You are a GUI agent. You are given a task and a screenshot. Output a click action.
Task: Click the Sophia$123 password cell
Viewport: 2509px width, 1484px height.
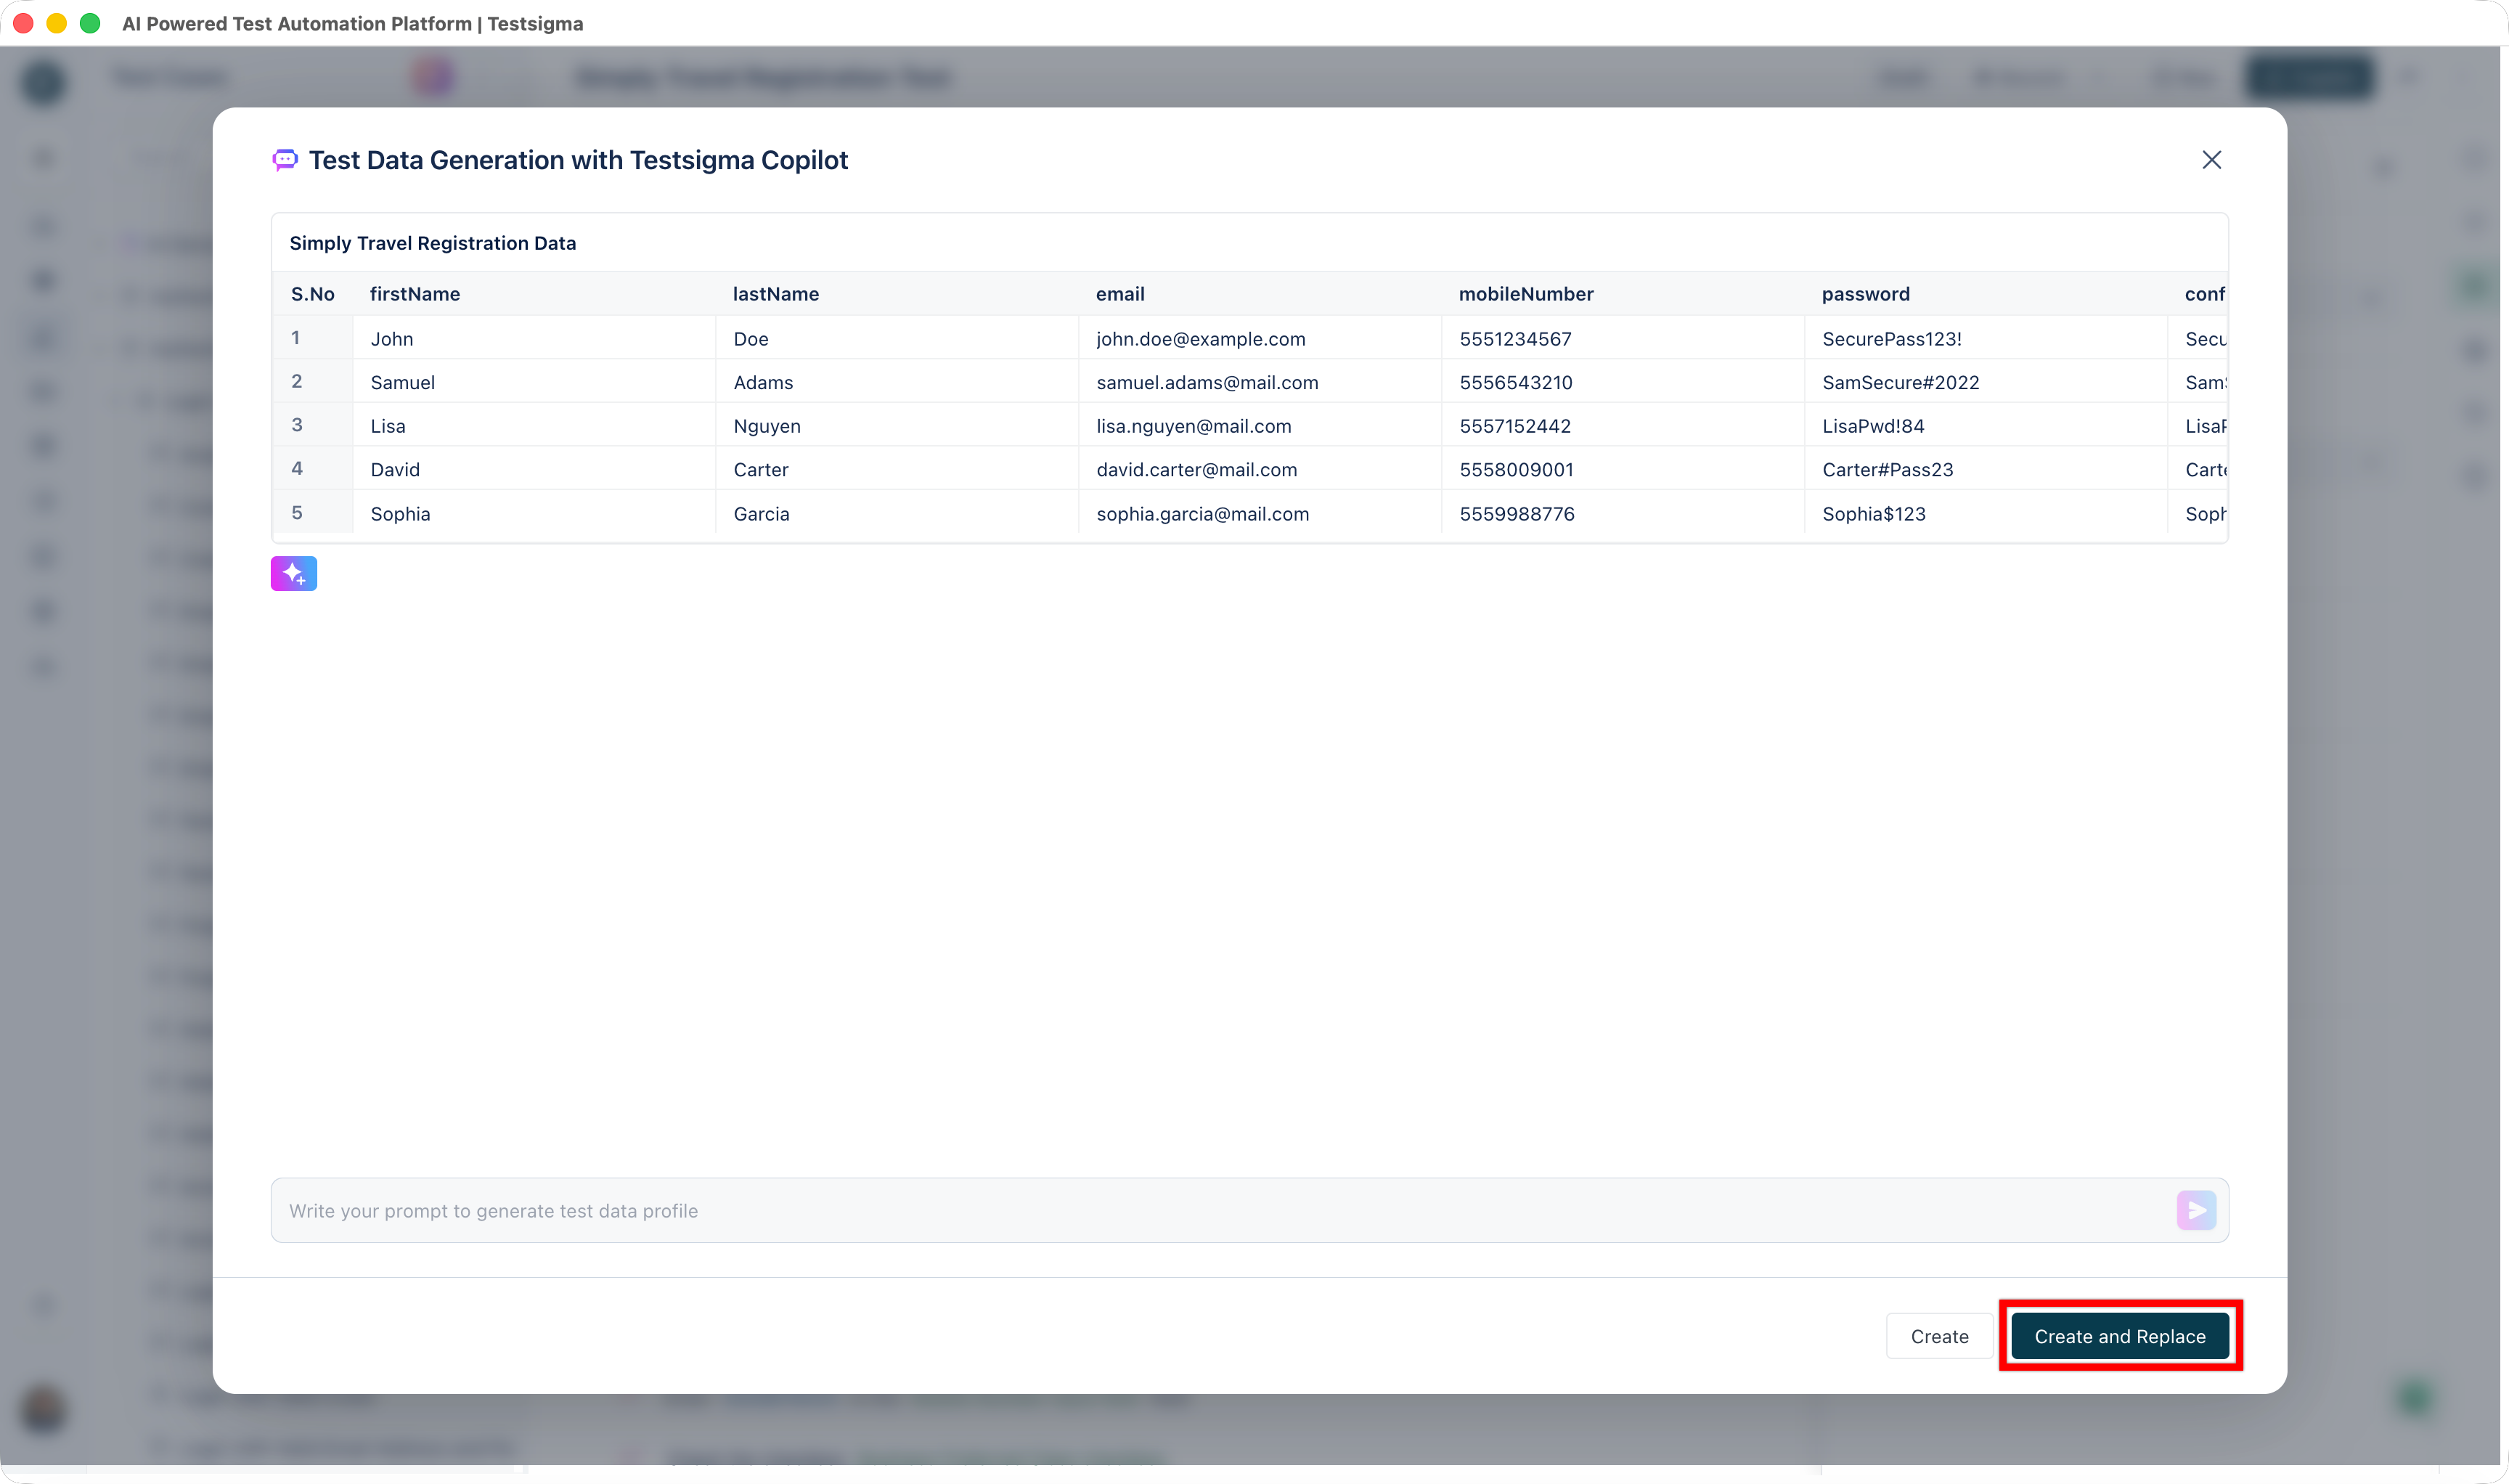1986,513
